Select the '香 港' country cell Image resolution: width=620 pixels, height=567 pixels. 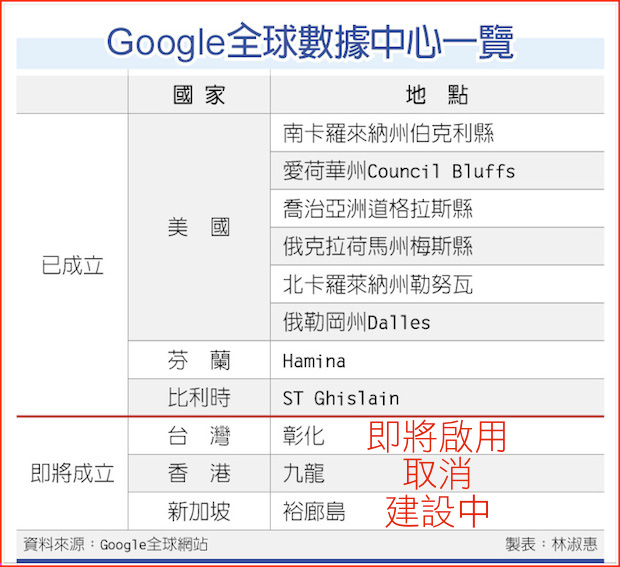point(199,473)
